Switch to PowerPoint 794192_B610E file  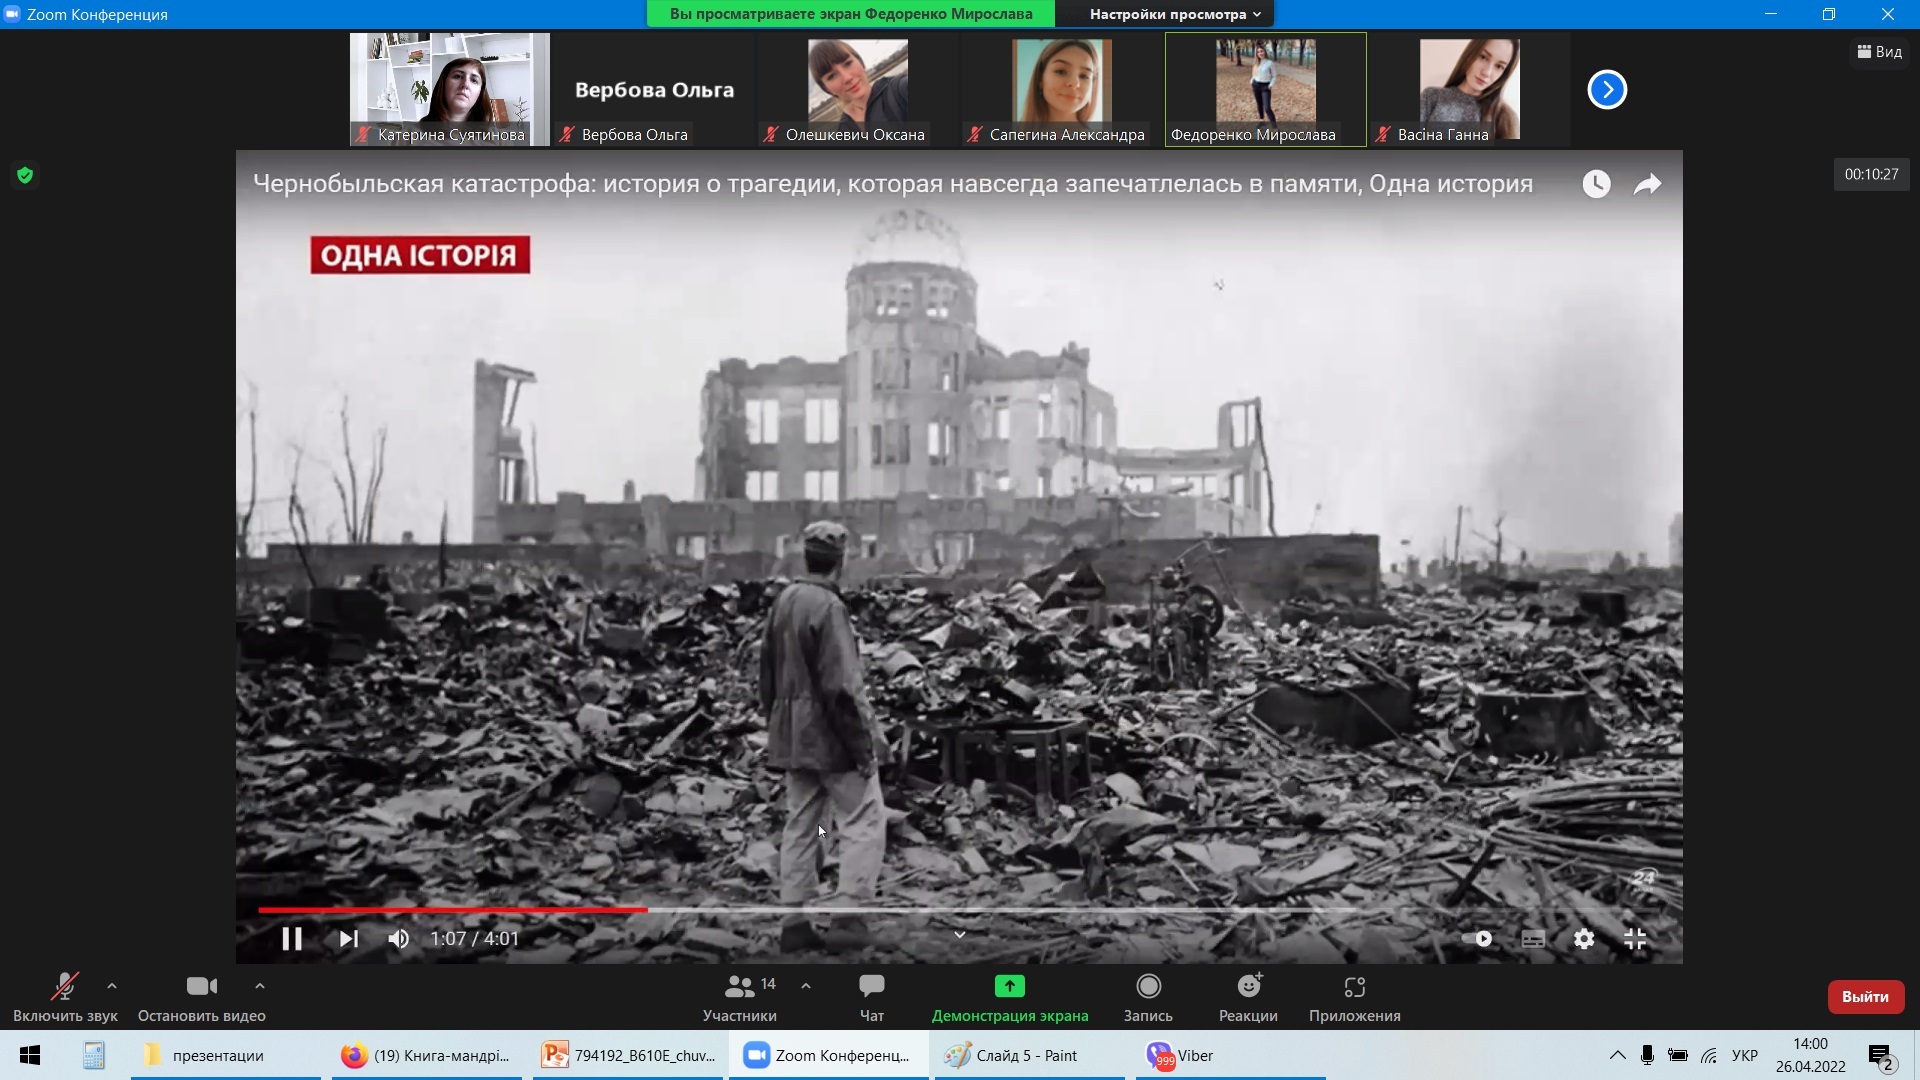tap(628, 1055)
